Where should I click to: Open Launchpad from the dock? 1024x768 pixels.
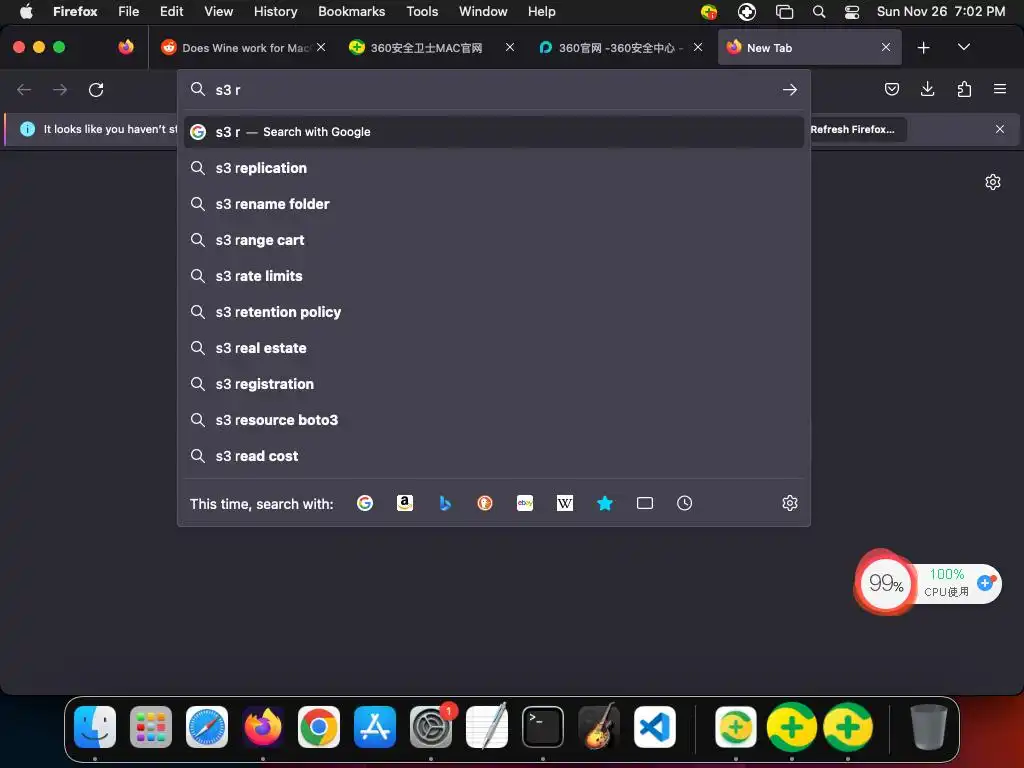click(x=151, y=727)
